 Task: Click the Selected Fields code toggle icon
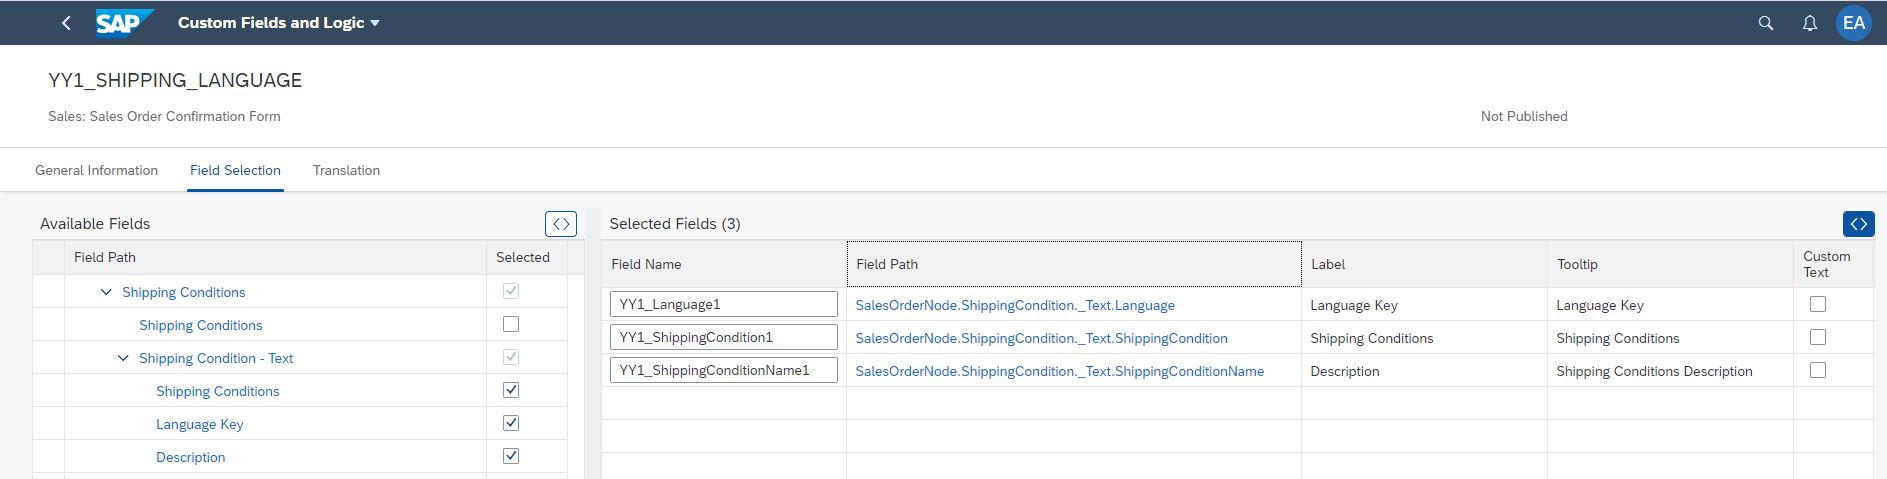[x=1858, y=224]
